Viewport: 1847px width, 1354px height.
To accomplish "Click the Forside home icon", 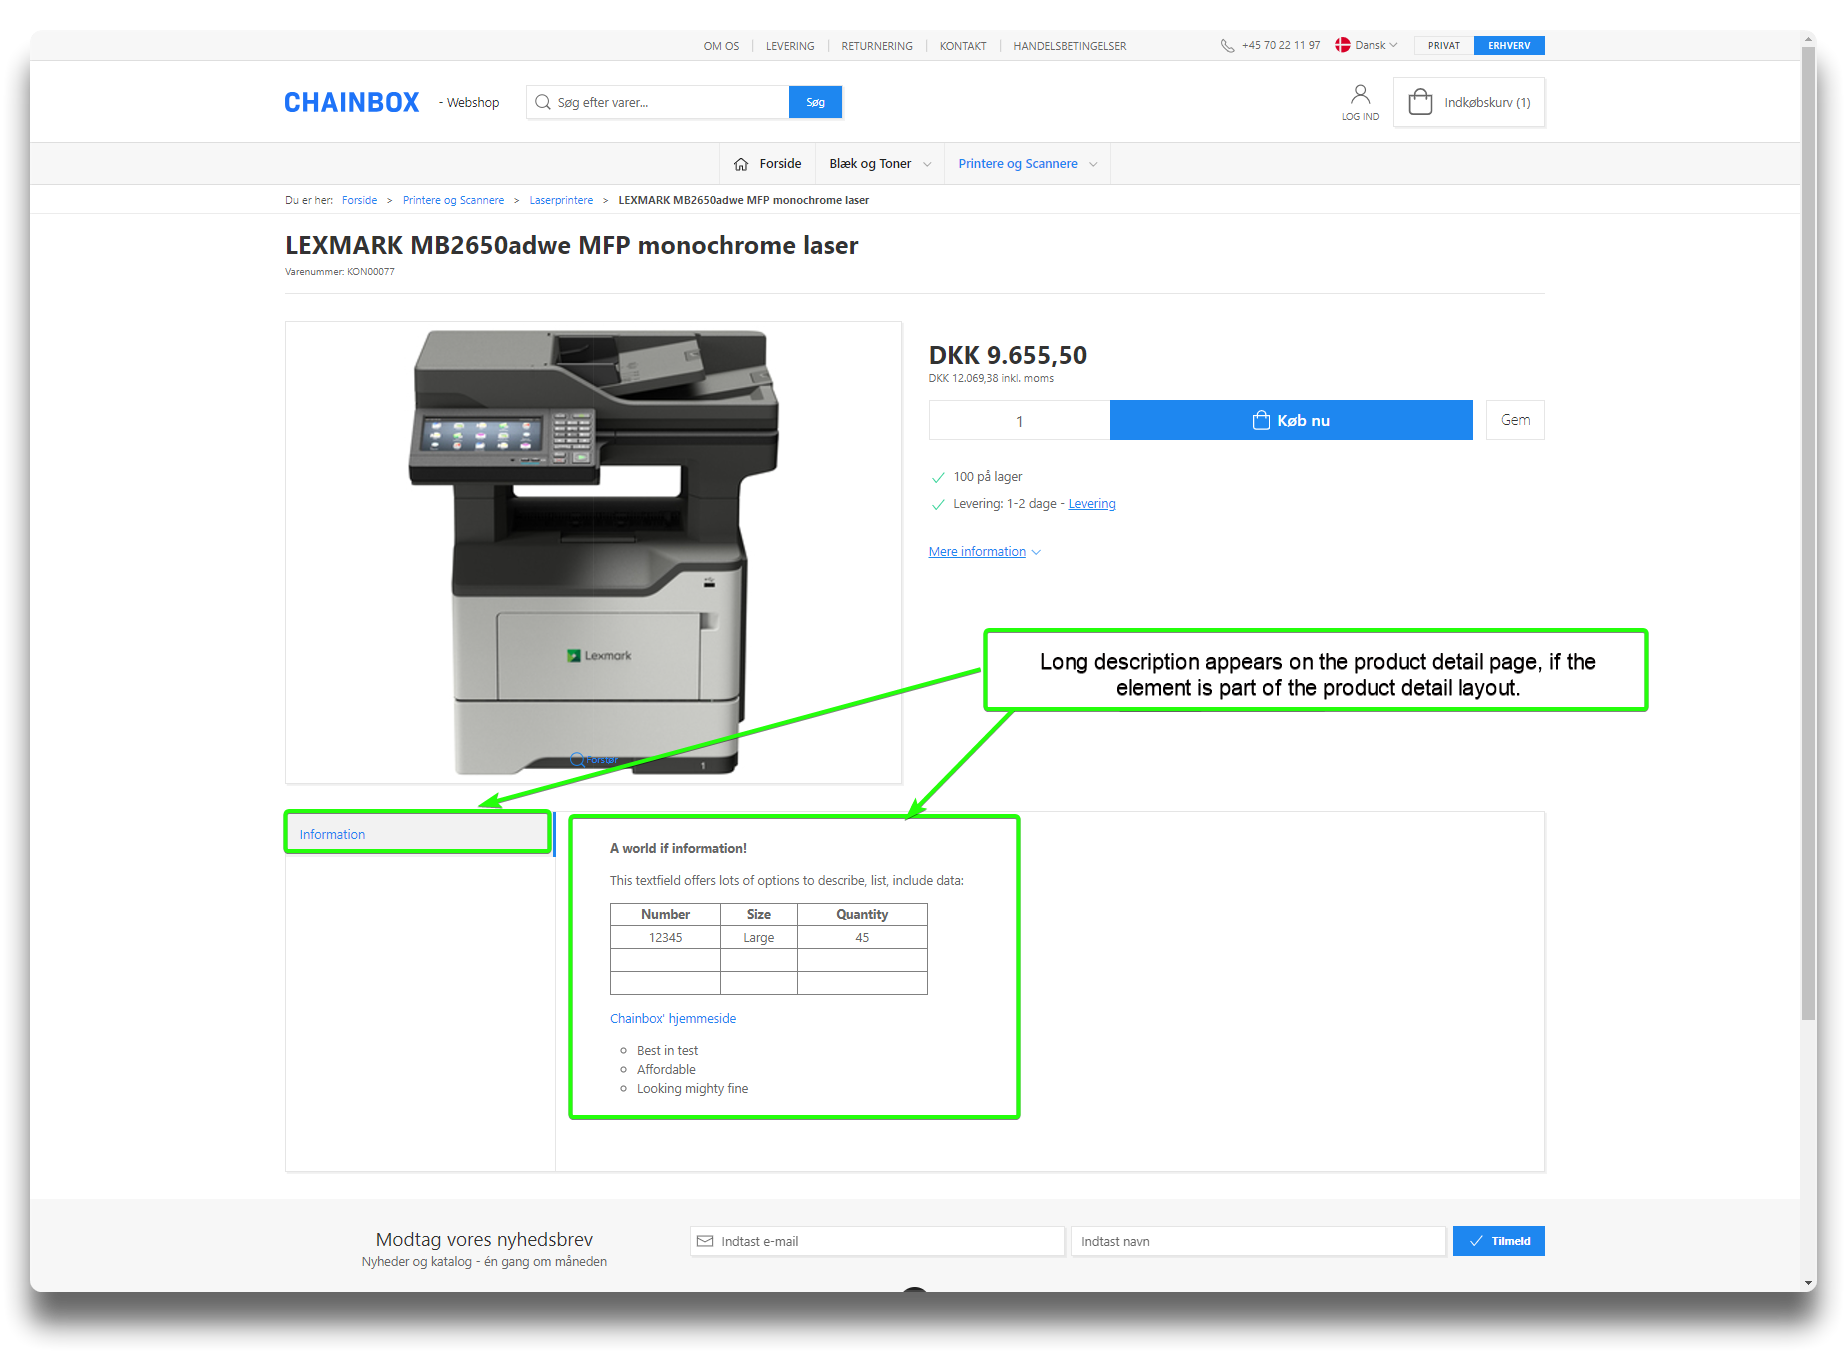I will point(741,164).
